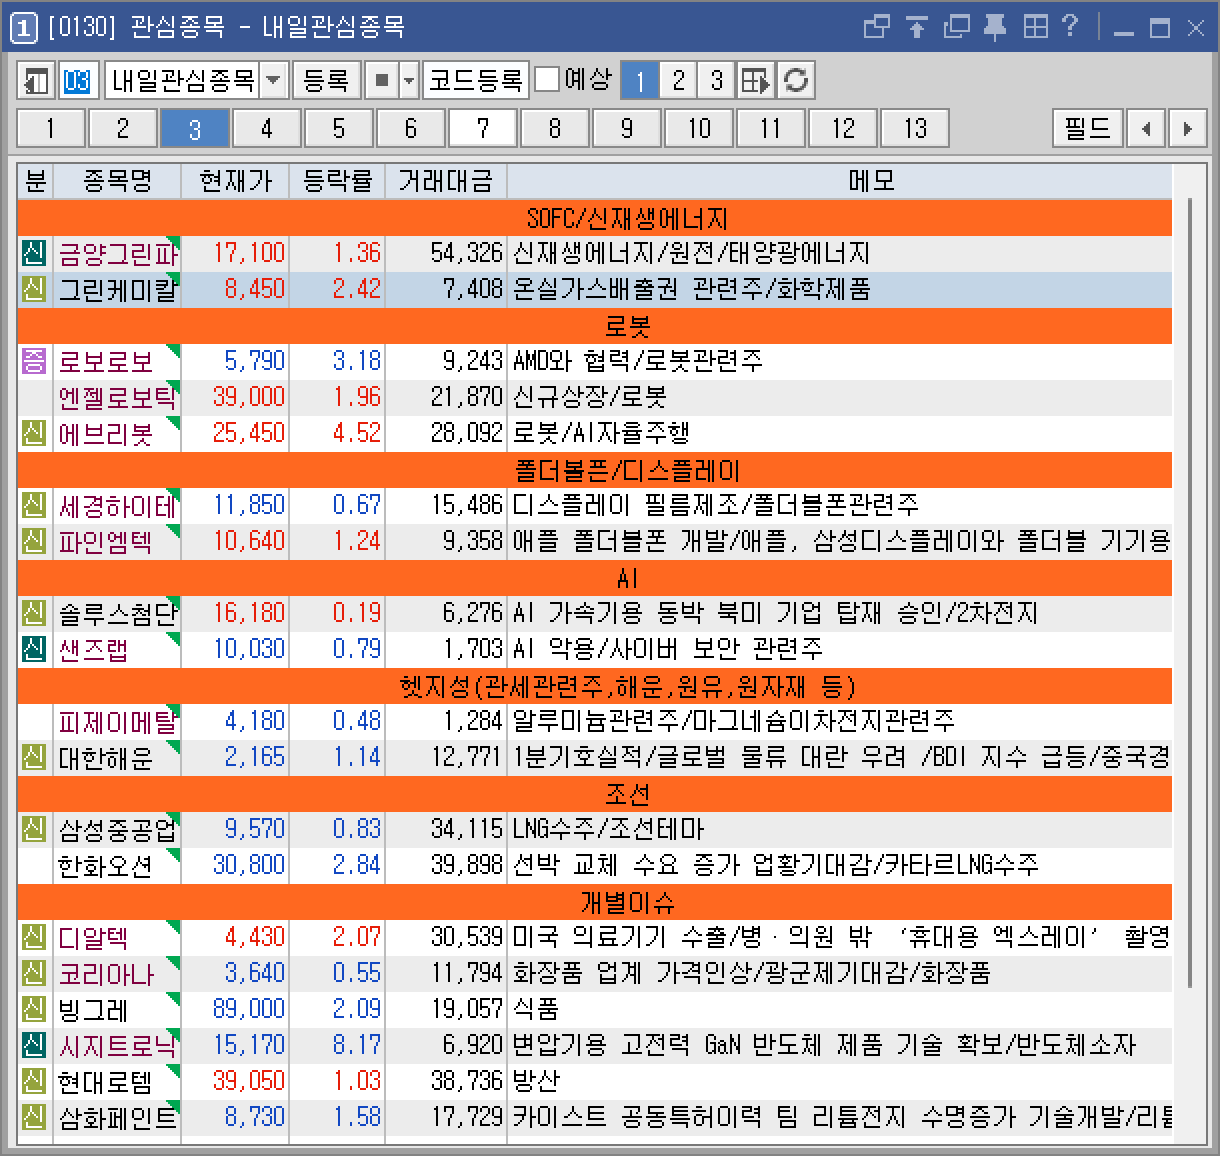Switch to group tab 4
The height and width of the screenshot is (1156, 1220).
point(266,128)
